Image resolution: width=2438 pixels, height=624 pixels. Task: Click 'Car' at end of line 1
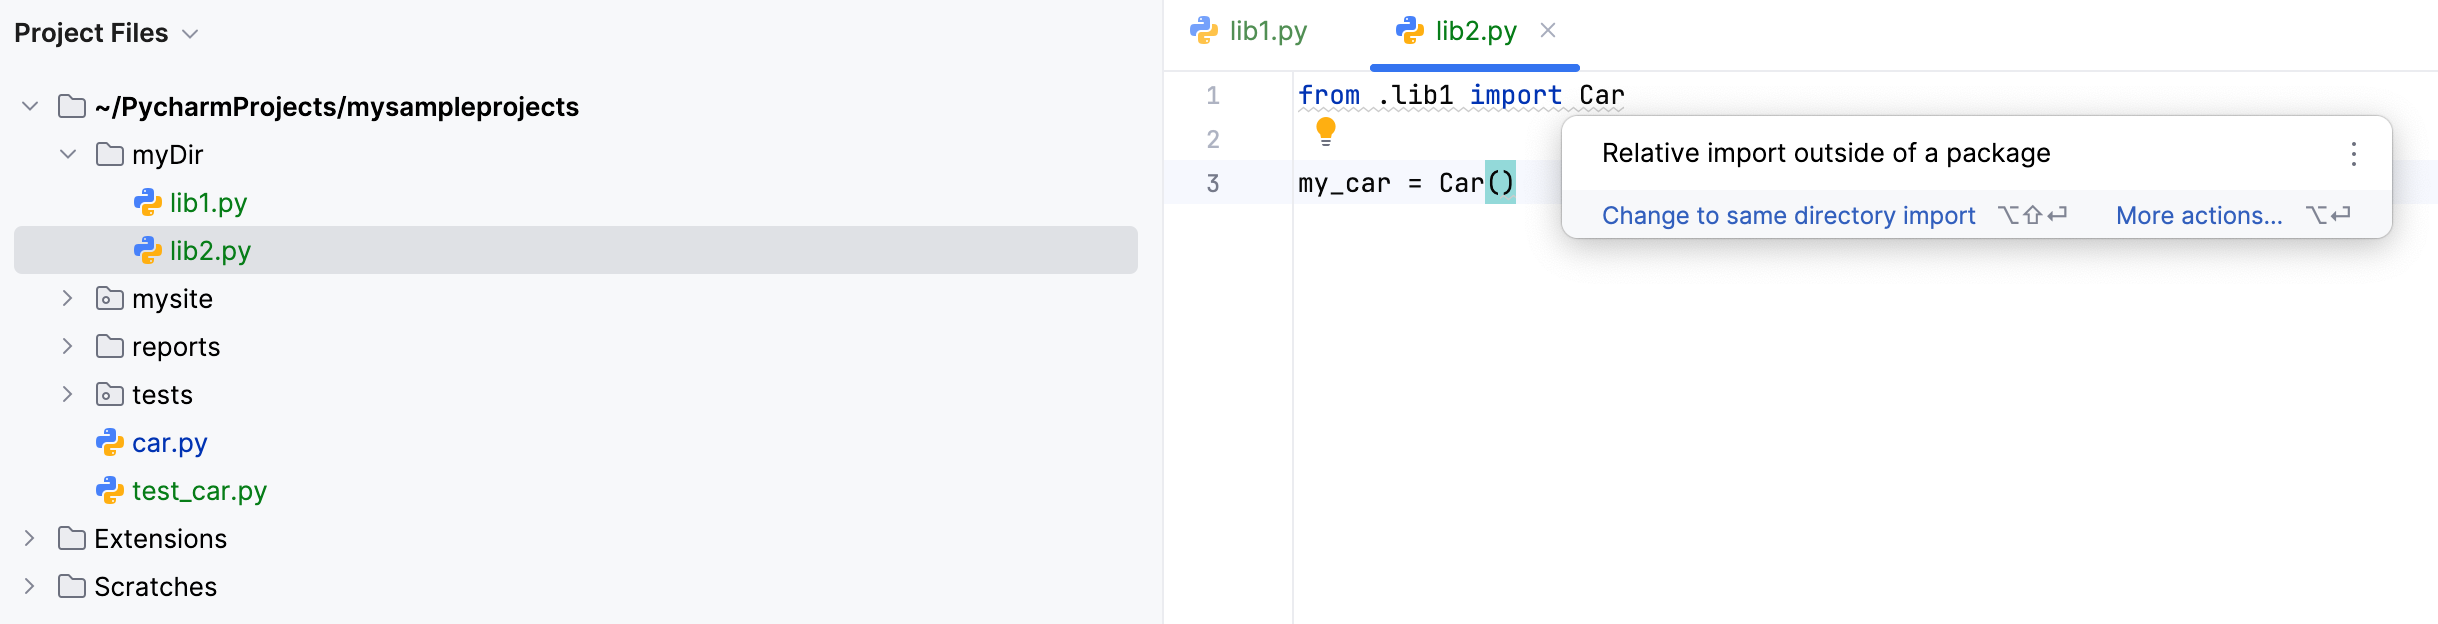click(1602, 95)
